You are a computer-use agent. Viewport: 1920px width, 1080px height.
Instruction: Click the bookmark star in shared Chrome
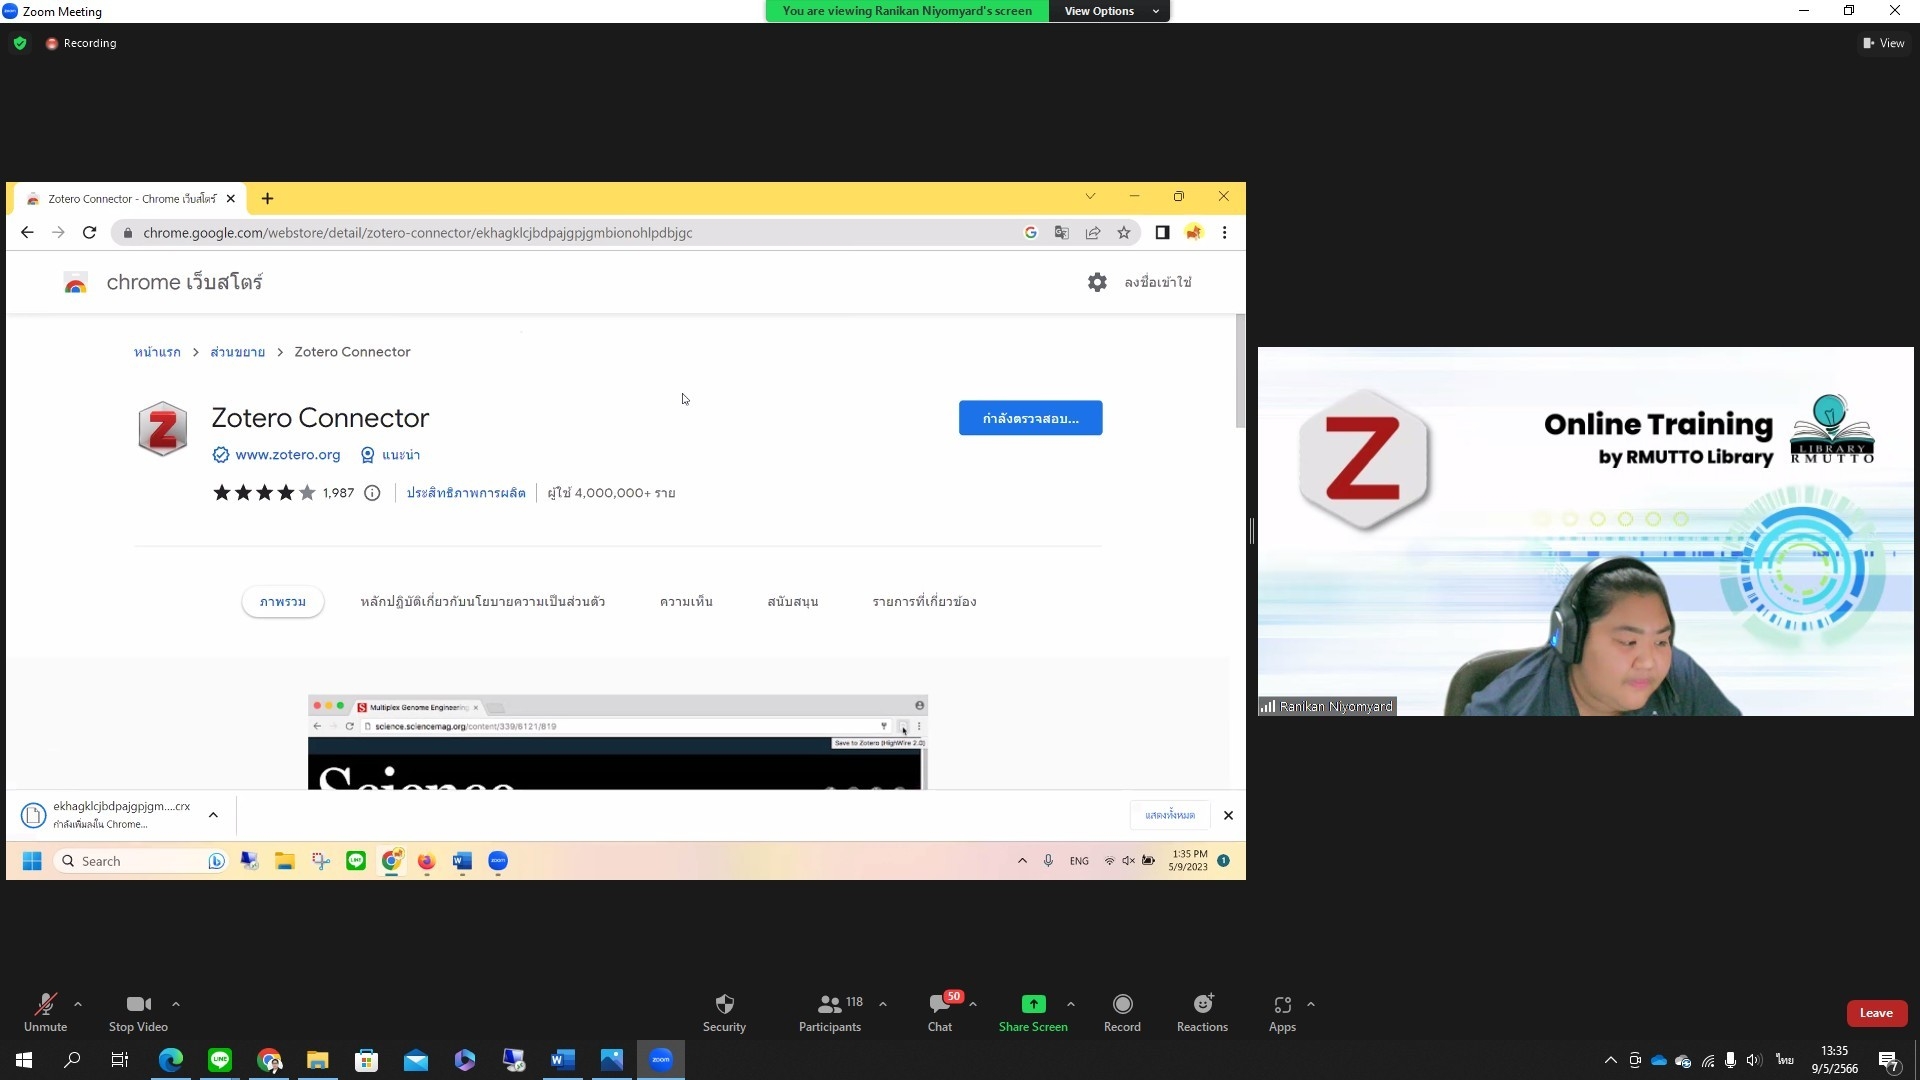click(x=1124, y=232)
